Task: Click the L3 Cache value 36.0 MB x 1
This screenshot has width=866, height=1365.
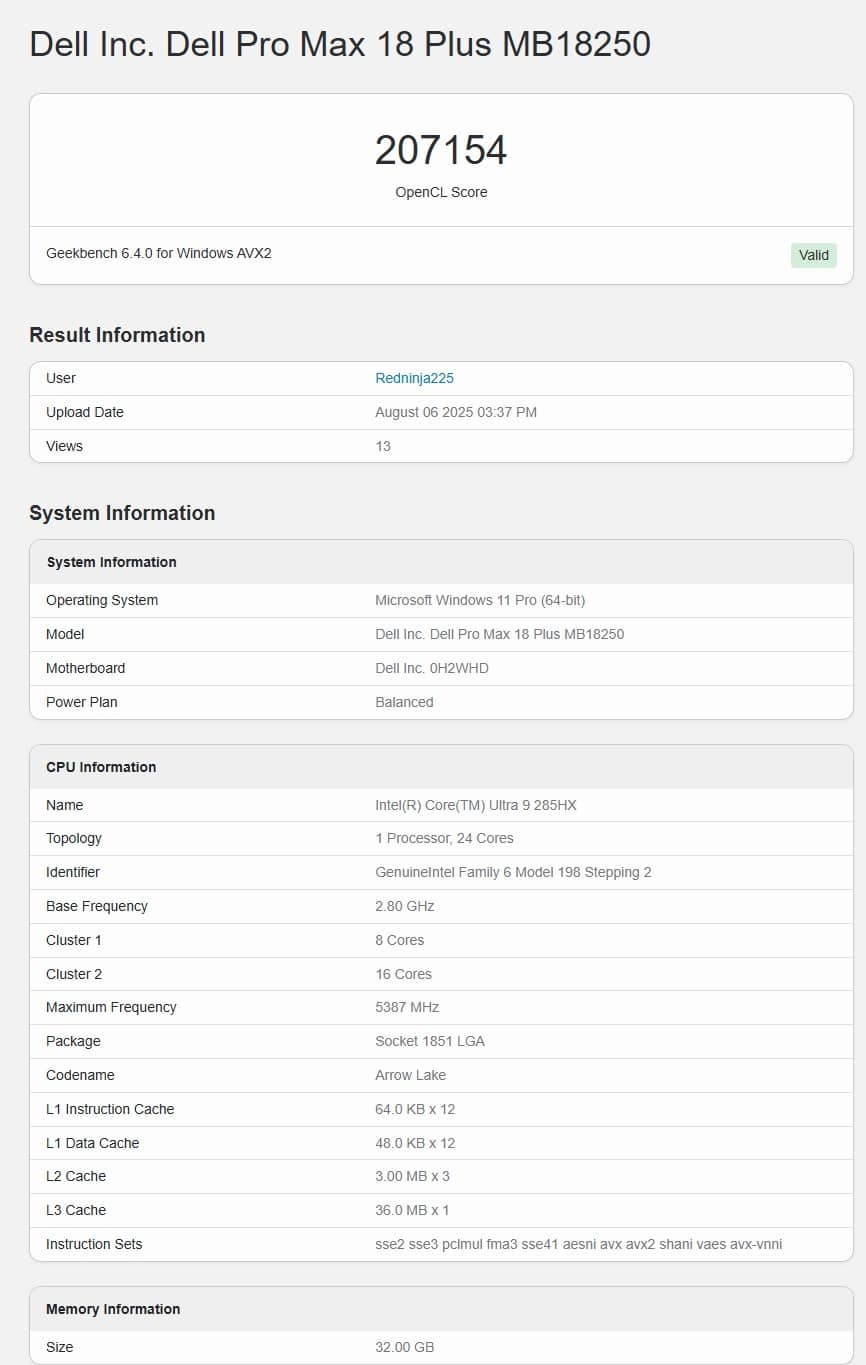Action: pyautogui.click(x=412, y=1210)
